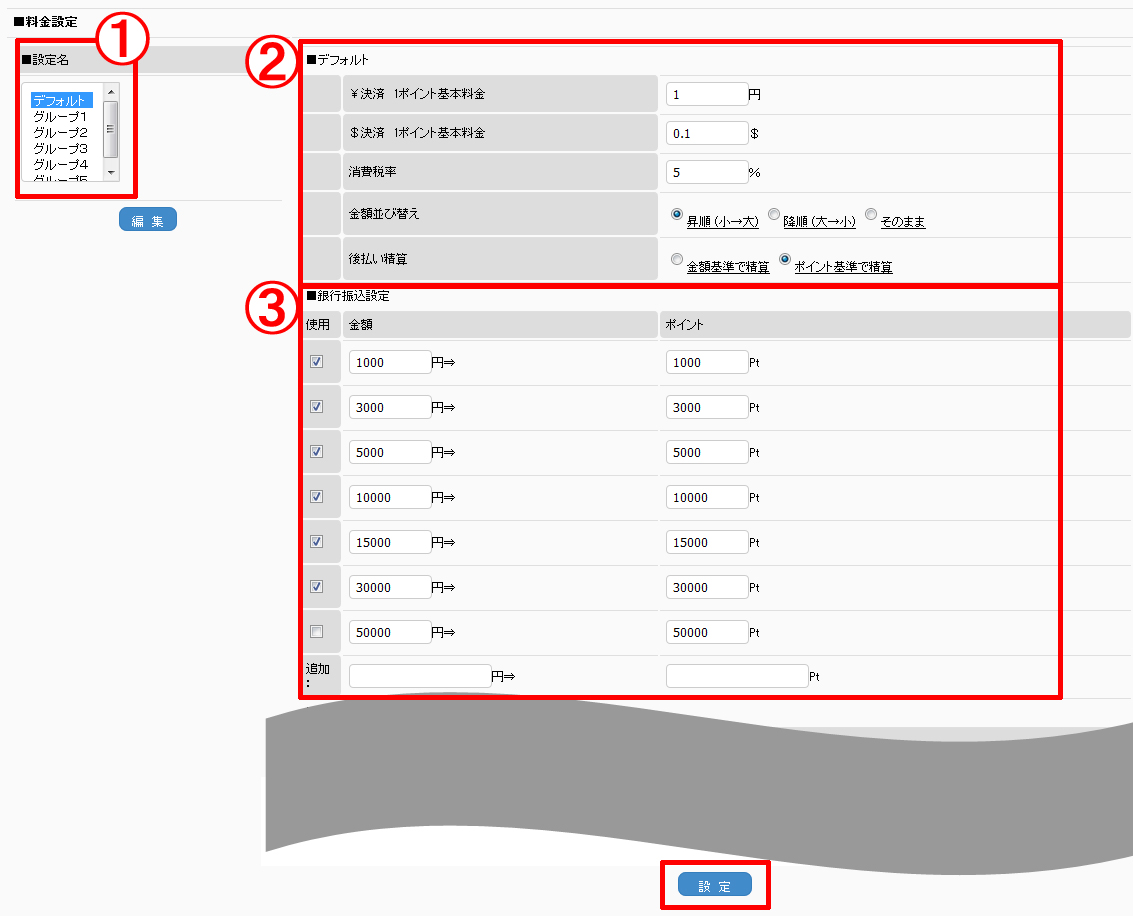Click the 追加 points (Pt) input field
Viewport: 1133px width, 916px height.
[x=736, y=676]
